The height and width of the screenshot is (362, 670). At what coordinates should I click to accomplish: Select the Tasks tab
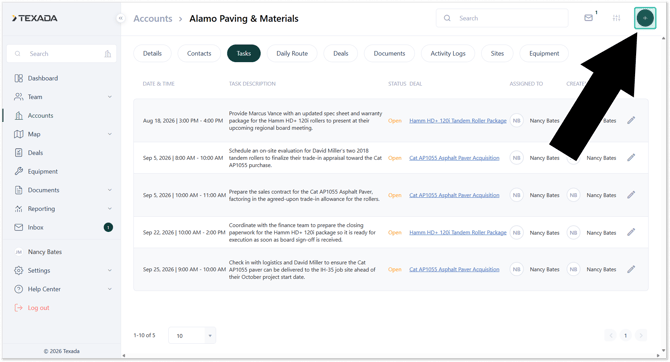point(244,53)
